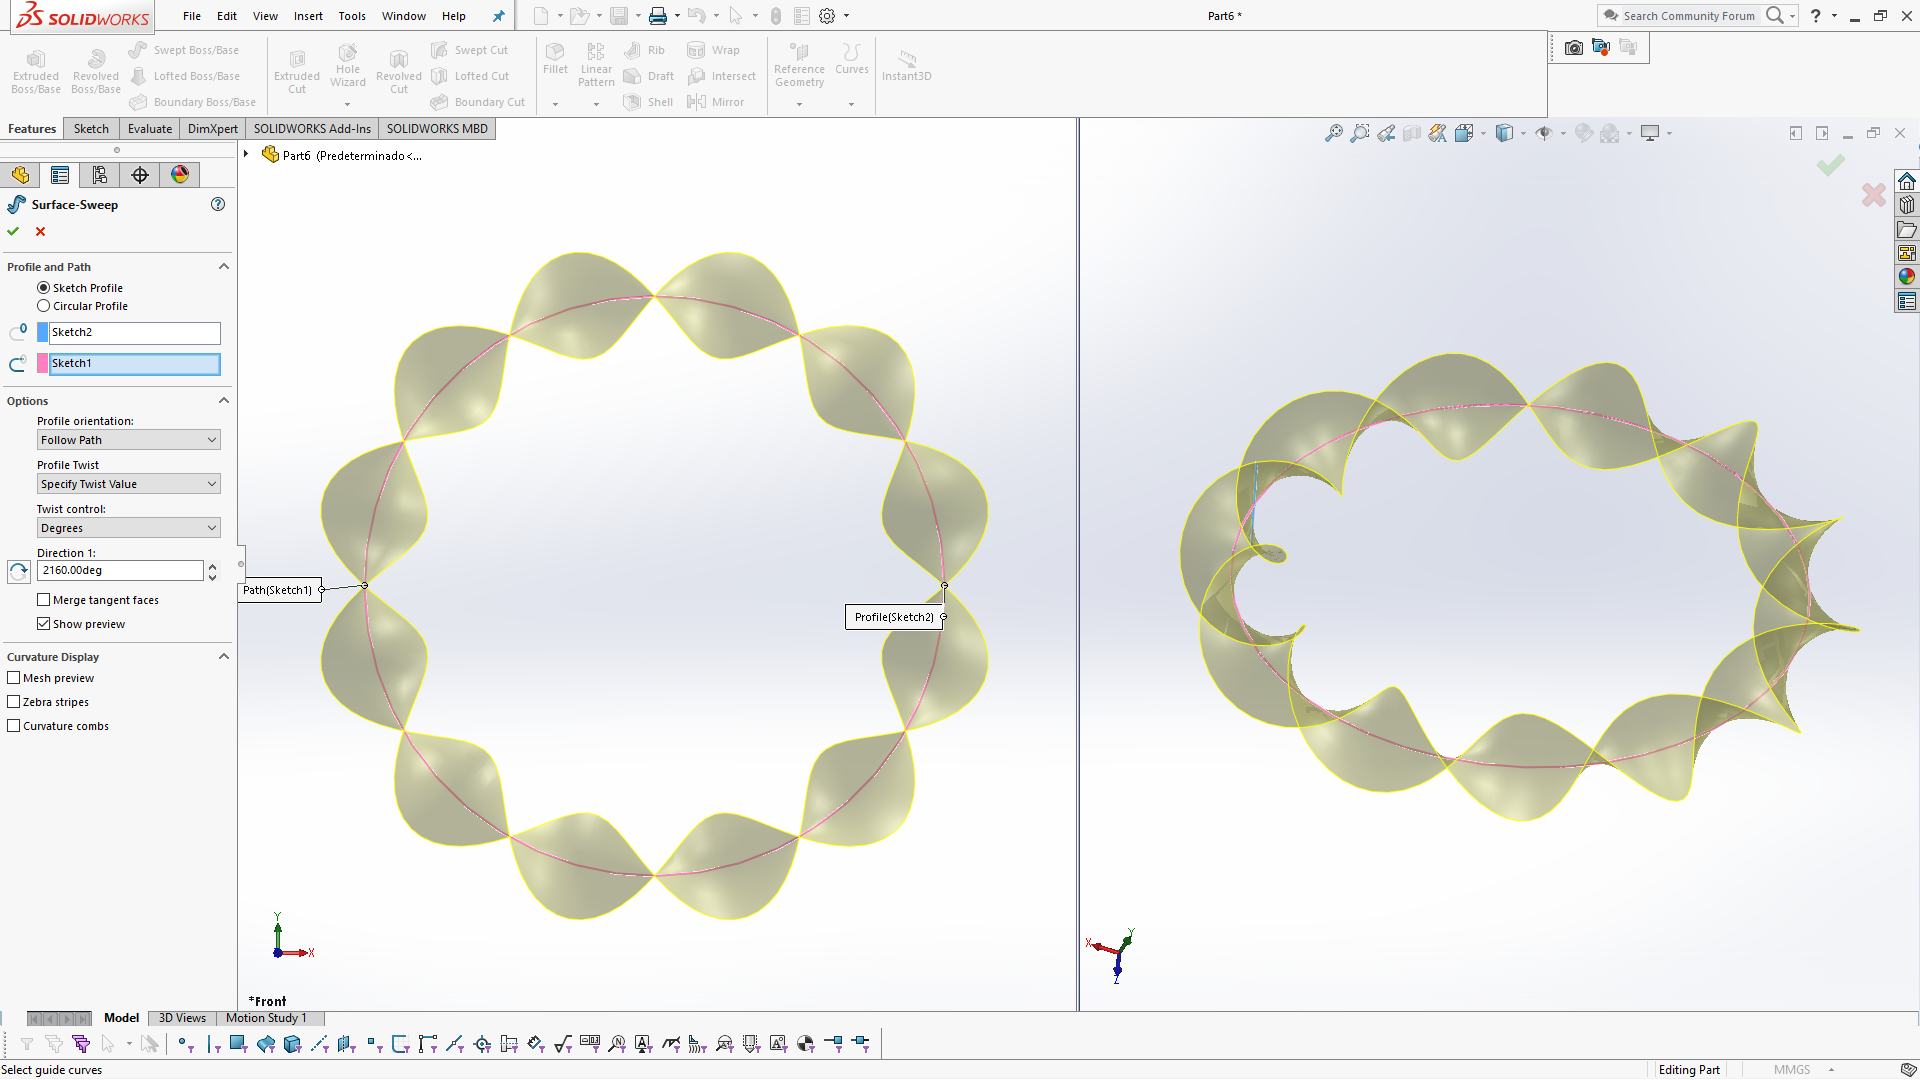Select the Fillet feature tool
Screen dimensions: 1920x1080
click(x=555, y=62)
